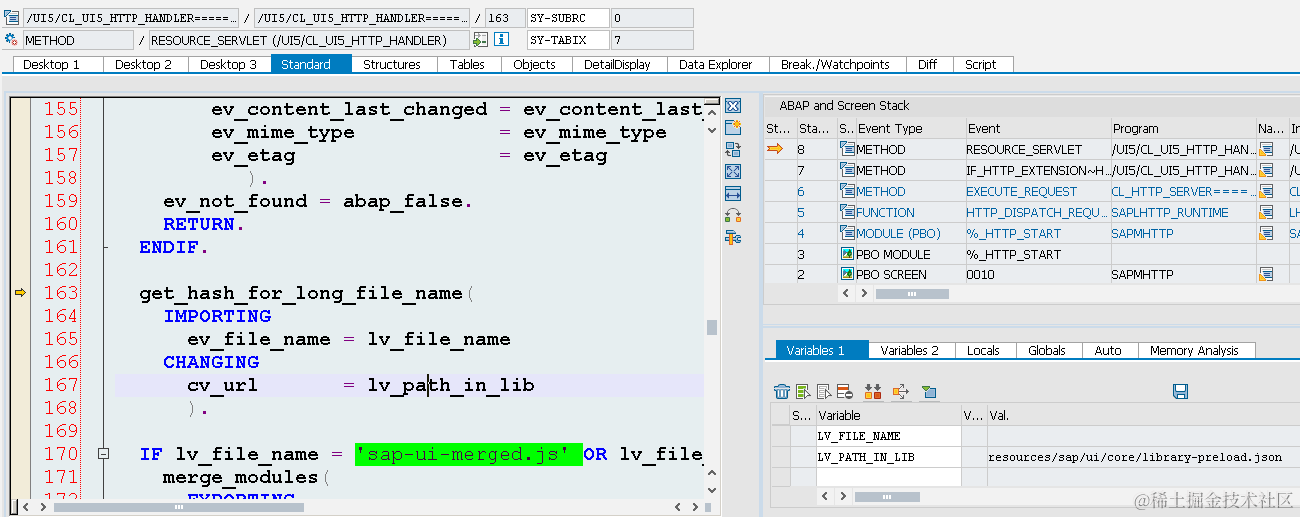This screenshot has height=517, width=1300.
Task: Click the scroll-down chevron of source editor
Action: click(x=711, y=492)
